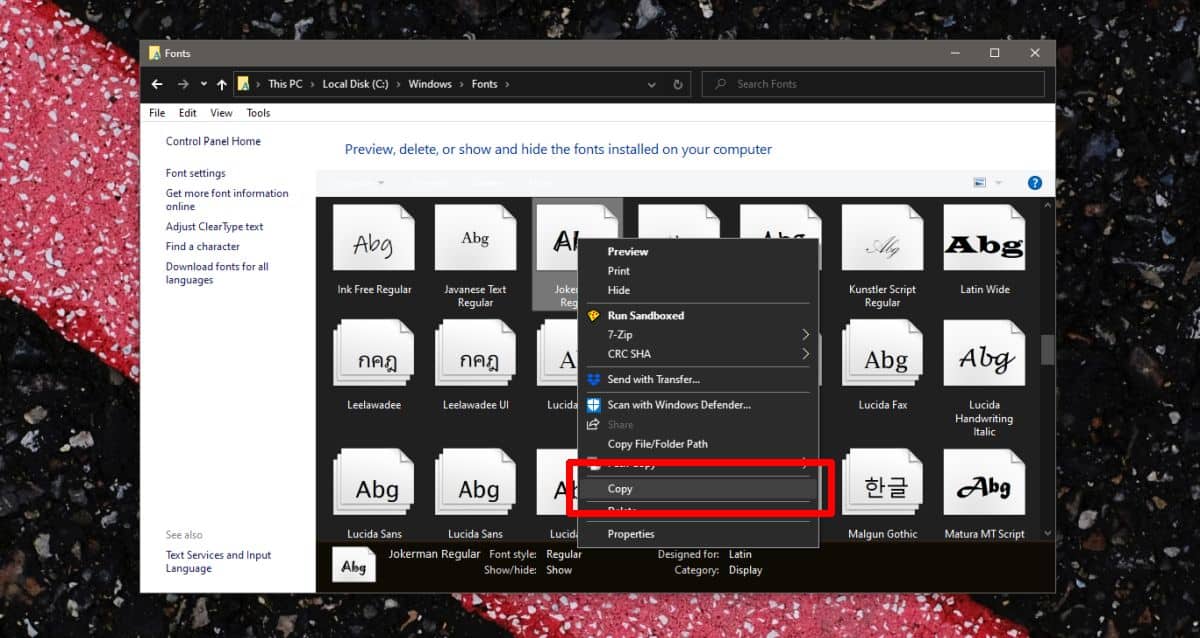Expand the 7-Zip submenu arrow
Screen dimensions: 1200x638
pyautogui.click(x=805, y=335)
